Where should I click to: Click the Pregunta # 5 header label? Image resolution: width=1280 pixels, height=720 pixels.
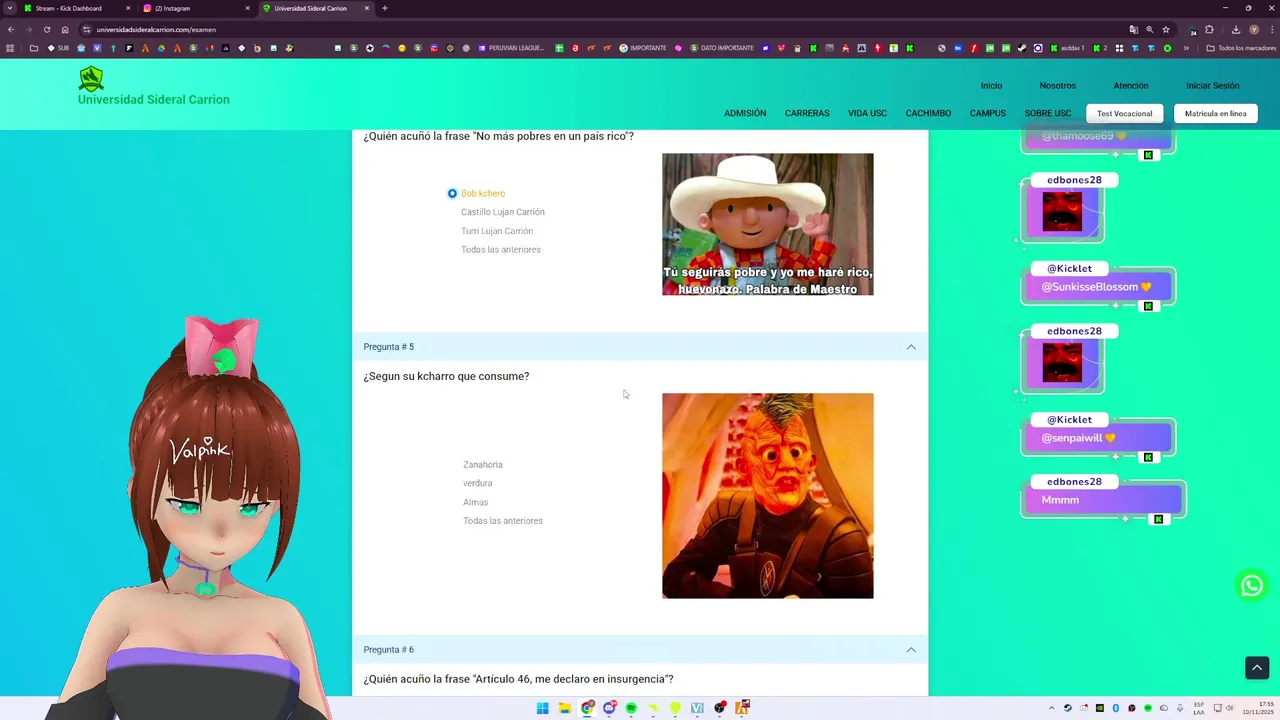pos(388,347)
